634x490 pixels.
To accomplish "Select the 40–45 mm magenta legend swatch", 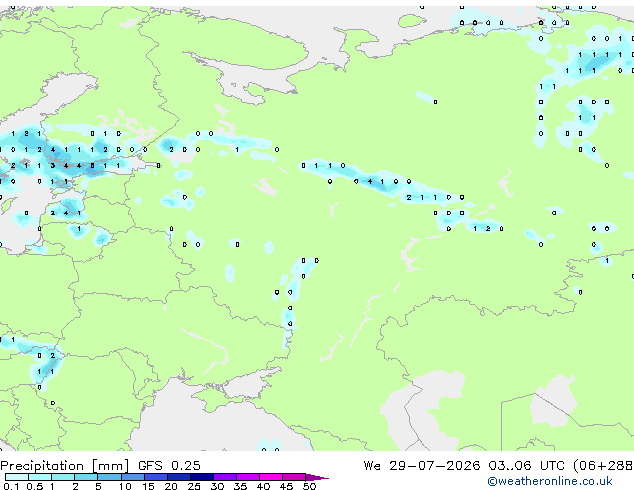I will [271, 477].
